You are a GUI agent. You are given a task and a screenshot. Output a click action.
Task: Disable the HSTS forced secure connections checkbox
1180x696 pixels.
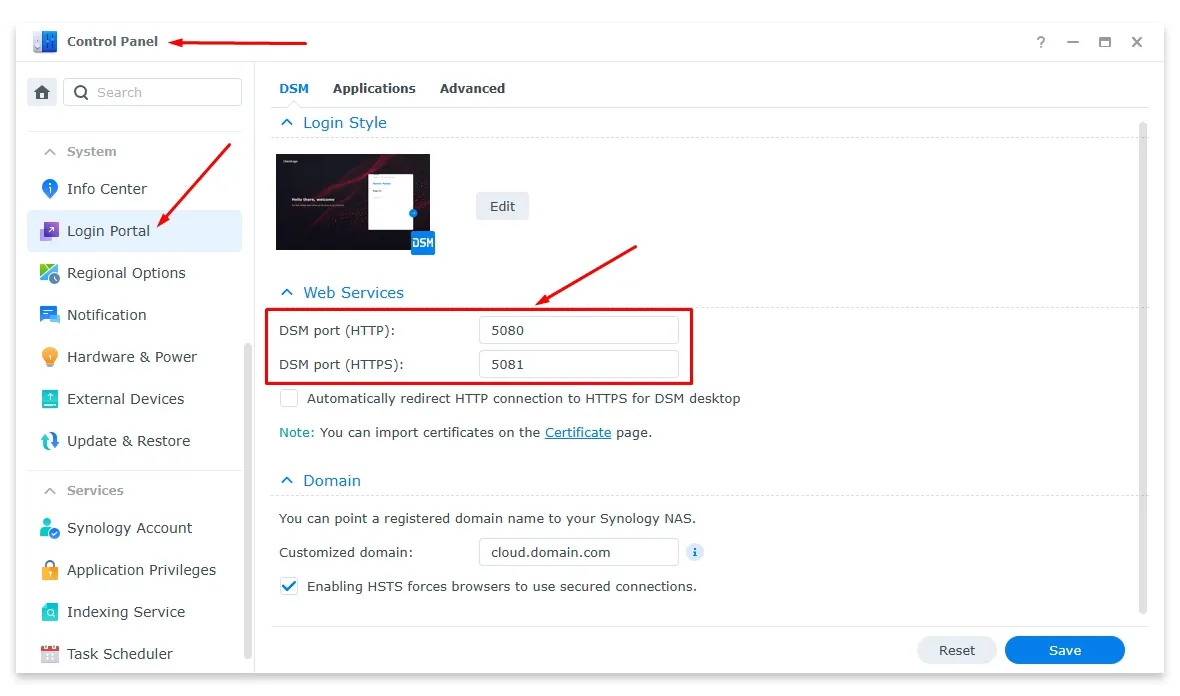(x=289, y=587)
